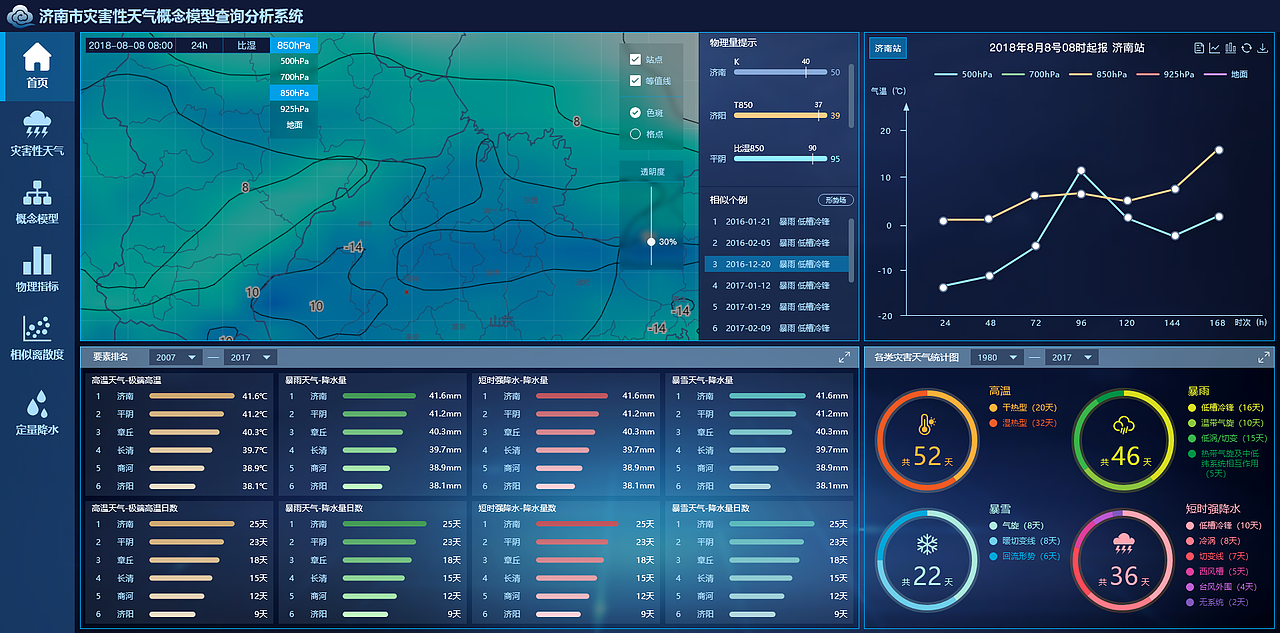This screenshot has height=633, width=1280.
Task: Open the 首页 home icon in sidebar
Action: pos(37,56)
